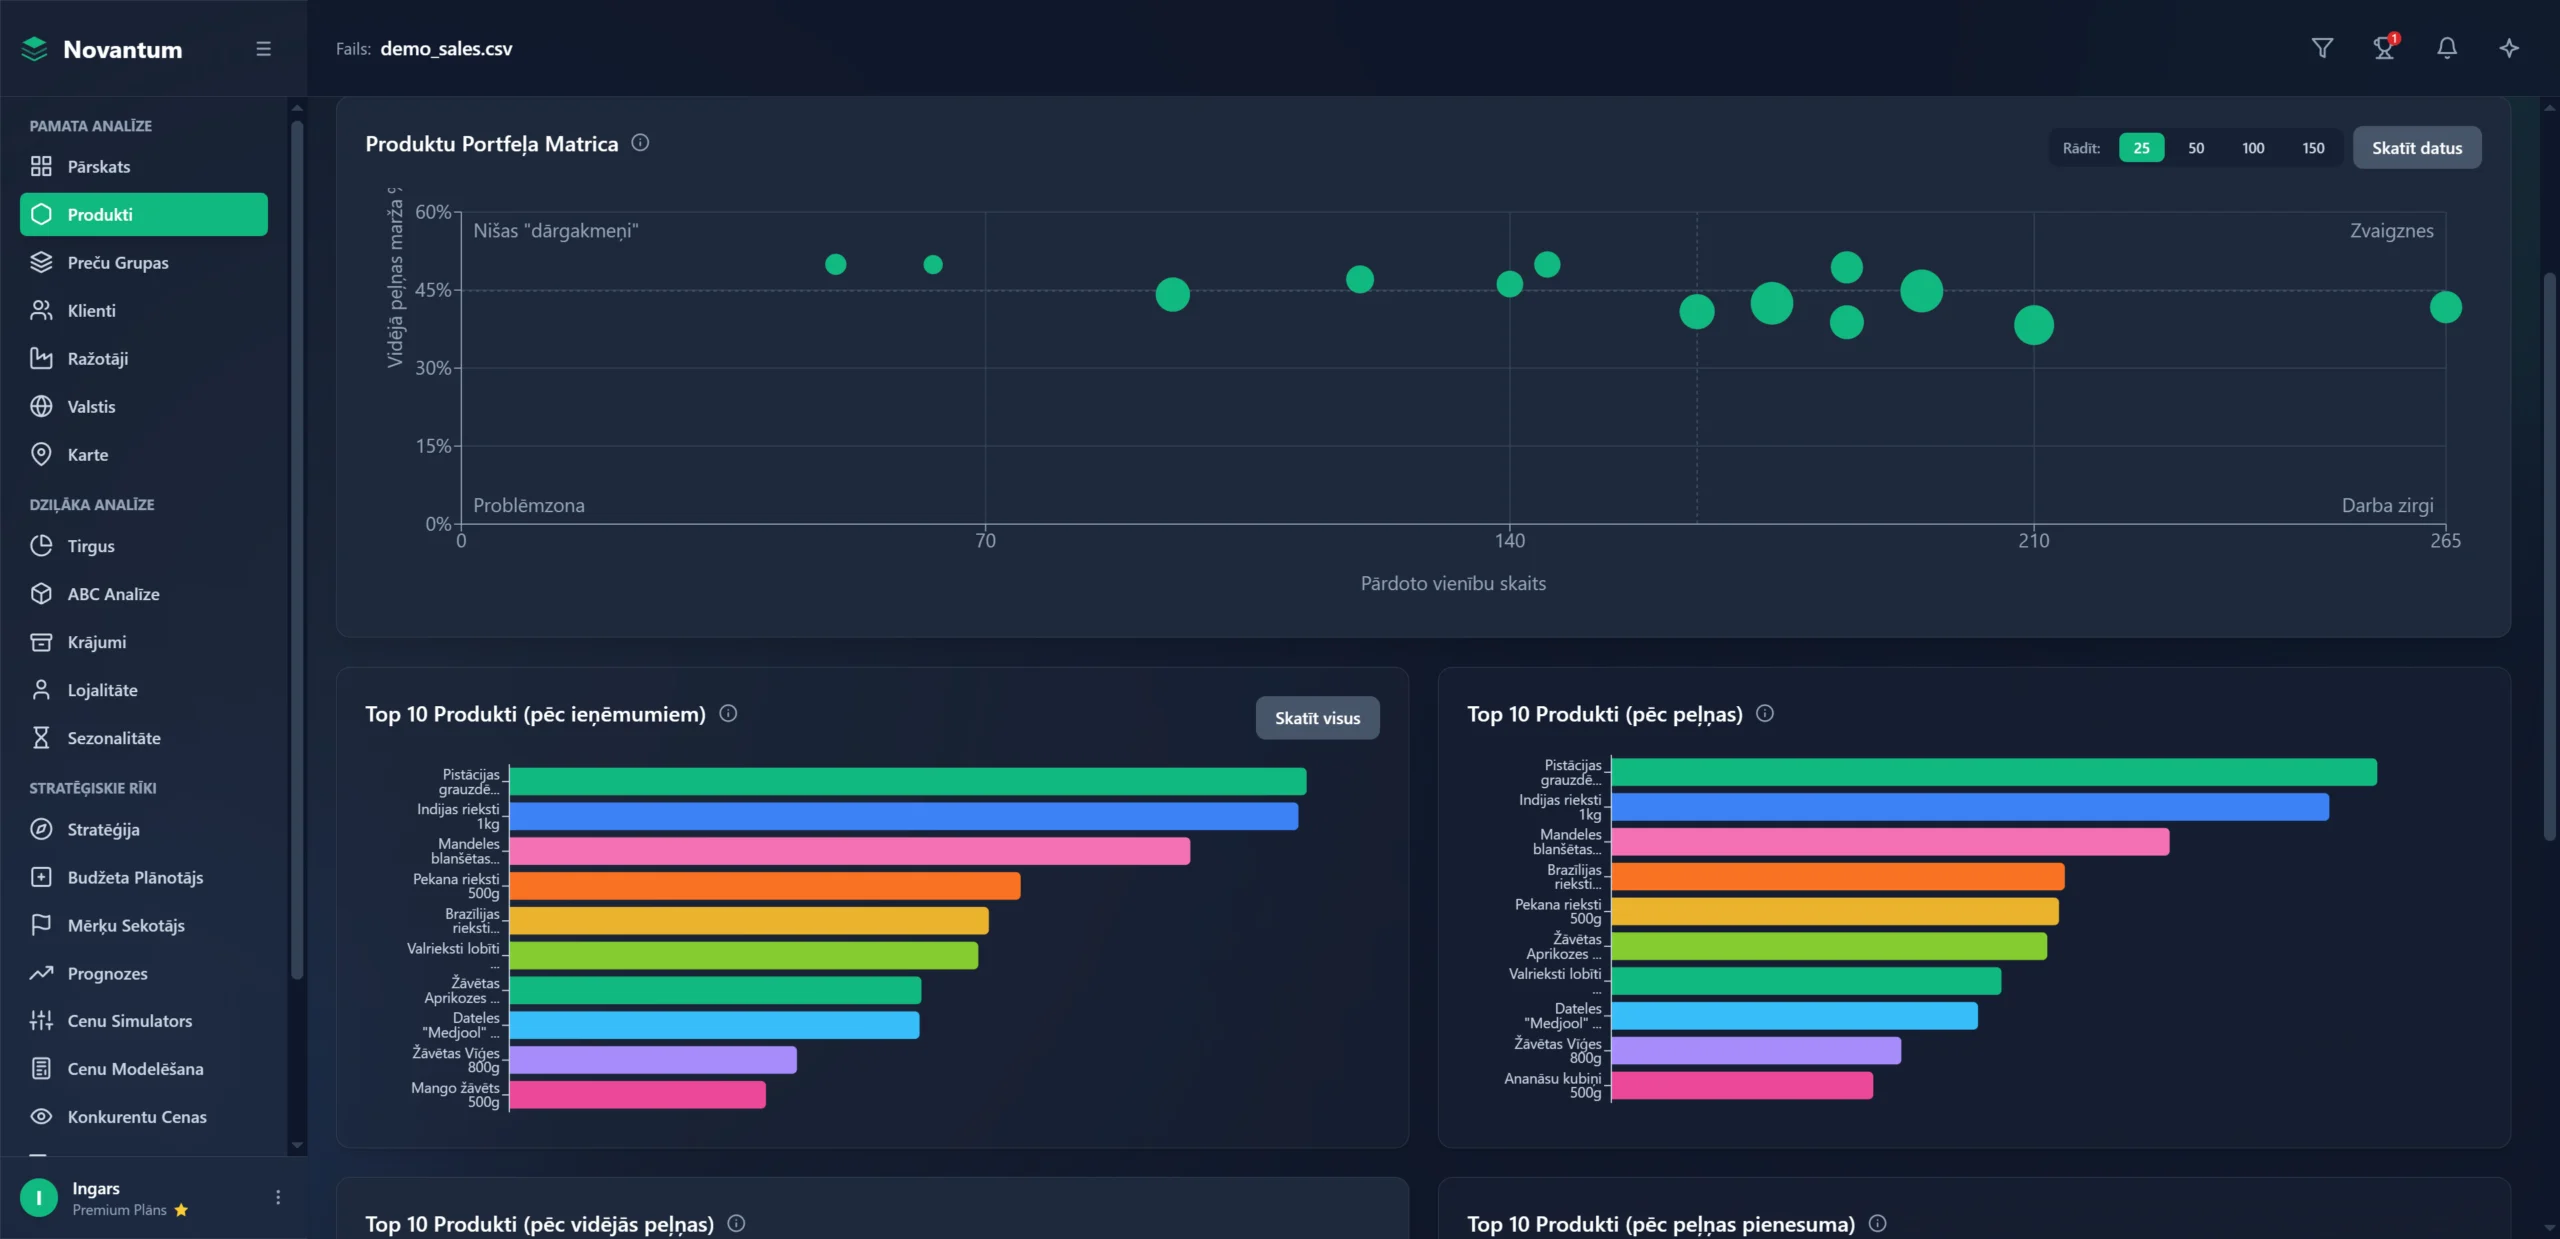This screenshot has height=1239, width=2560.
Task: Open the ABC Analīze sidebar page
Action: (113, 594)
